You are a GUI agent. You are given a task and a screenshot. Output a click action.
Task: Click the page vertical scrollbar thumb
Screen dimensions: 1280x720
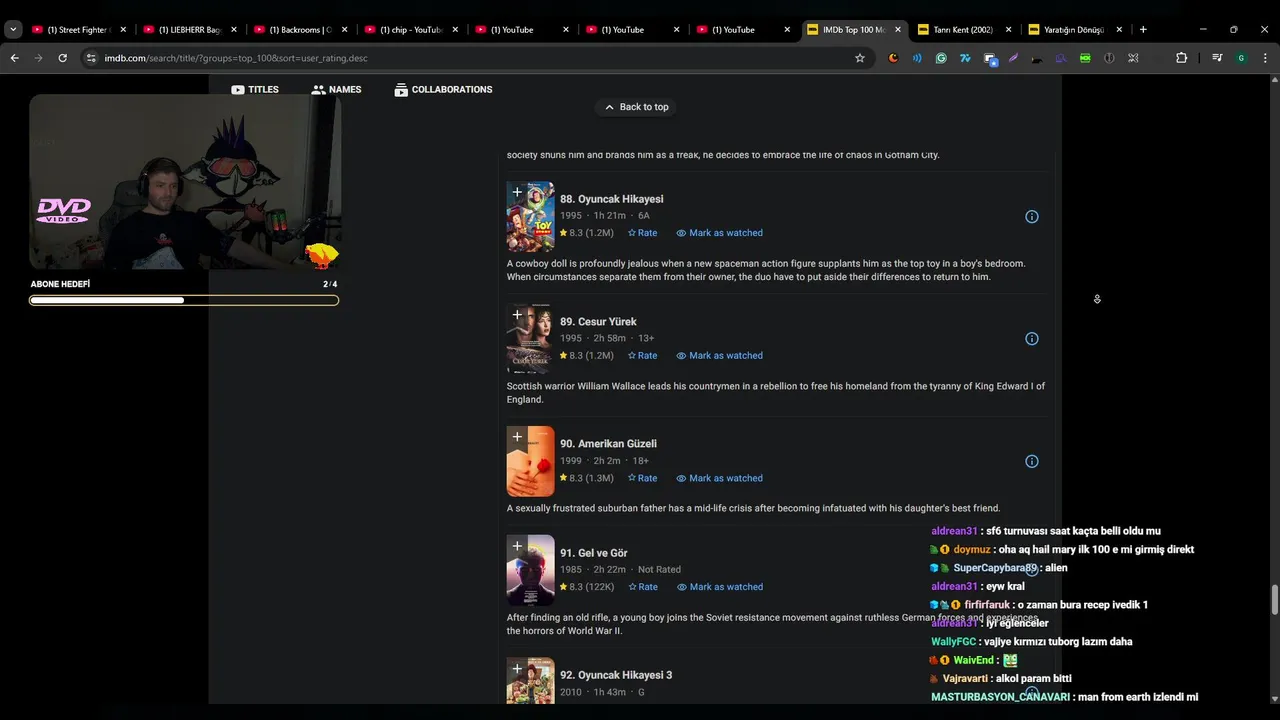click(1274, 601)
